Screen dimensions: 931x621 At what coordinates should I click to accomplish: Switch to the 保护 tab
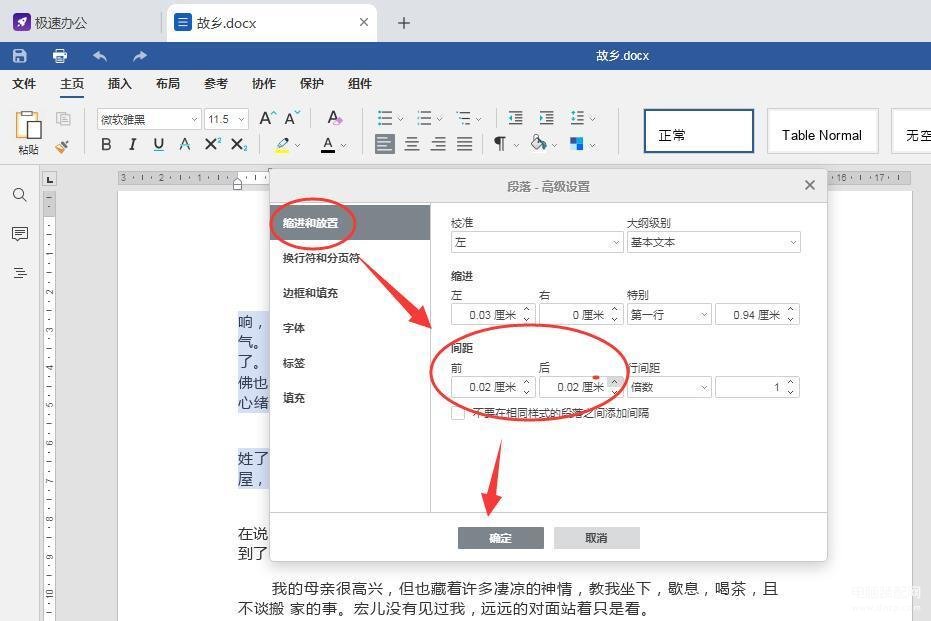[x=312, y=84]
